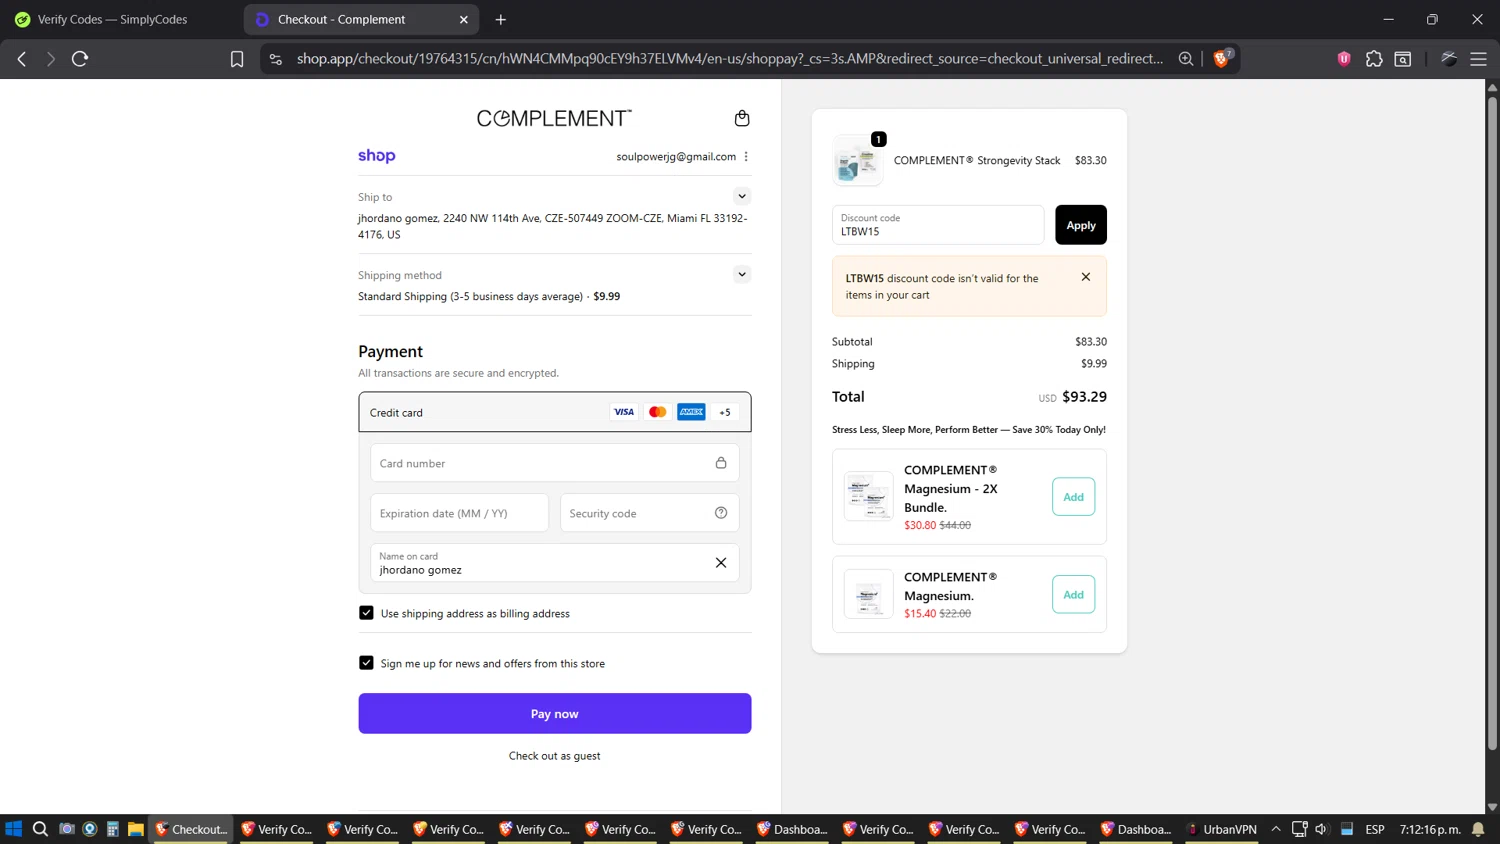Show hidden system tray icons
1500x844 pixels.
pos(1276,829)
